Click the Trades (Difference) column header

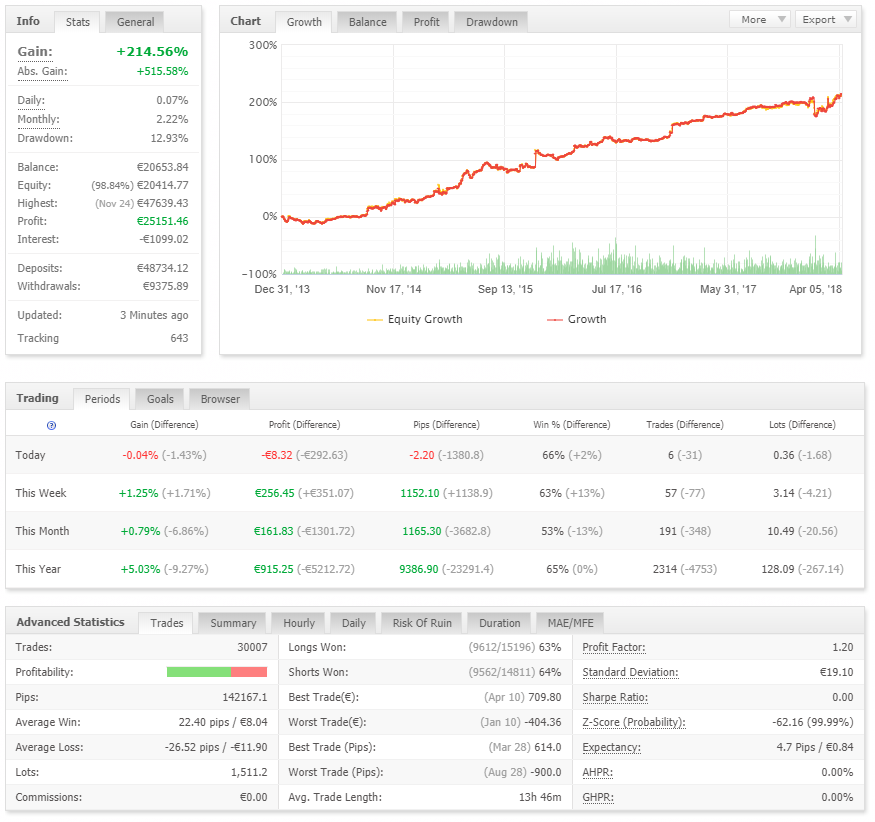(685, 425)
